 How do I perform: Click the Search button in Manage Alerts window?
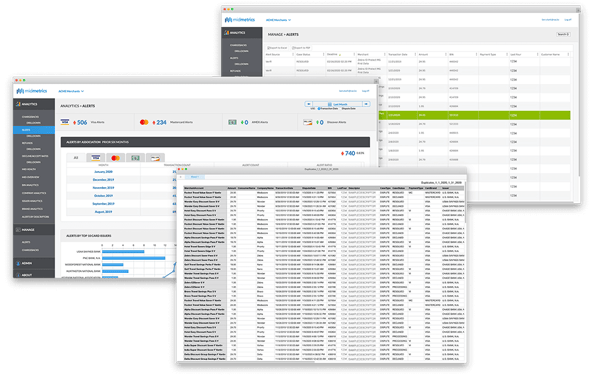[x=563, y=34]
